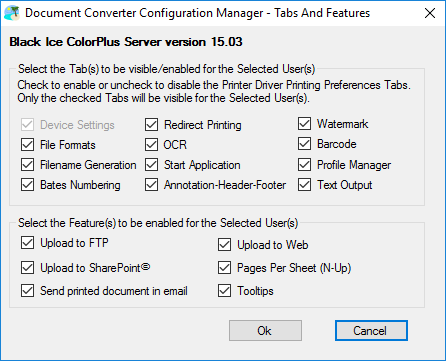This screenshot has width=446, height=361.
Task: Disable the Barcode tab checkbox
Action: pyautogui.click(x=305, y=144)
